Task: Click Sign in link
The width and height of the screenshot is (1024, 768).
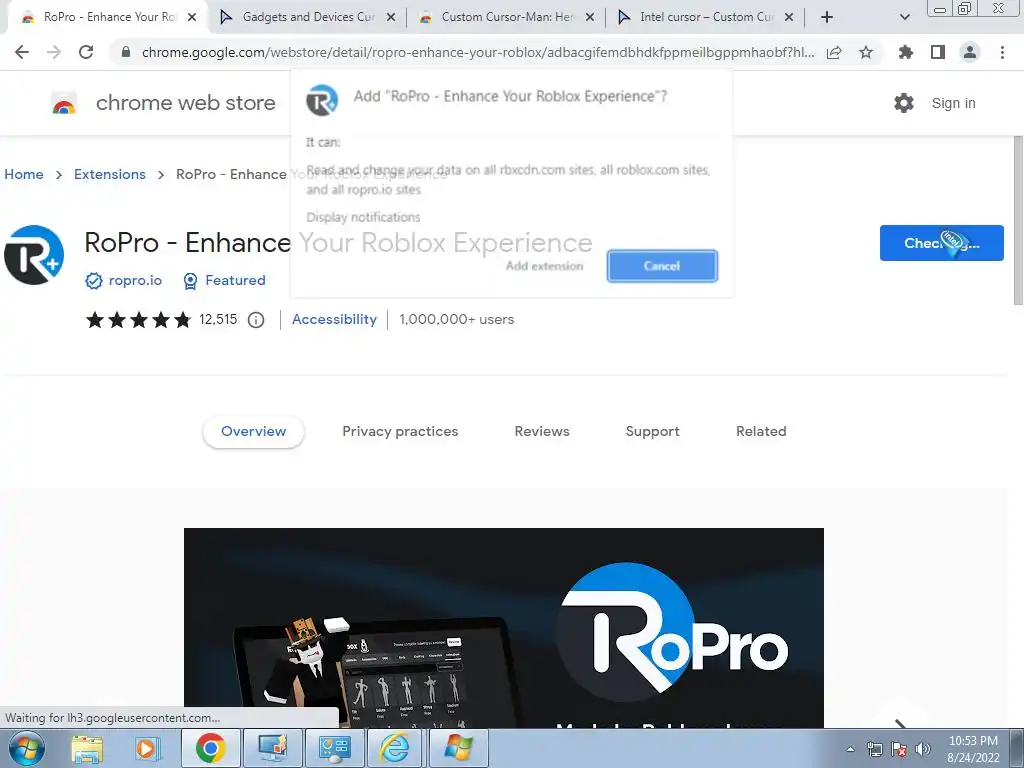Action: (x=953, y=103)
